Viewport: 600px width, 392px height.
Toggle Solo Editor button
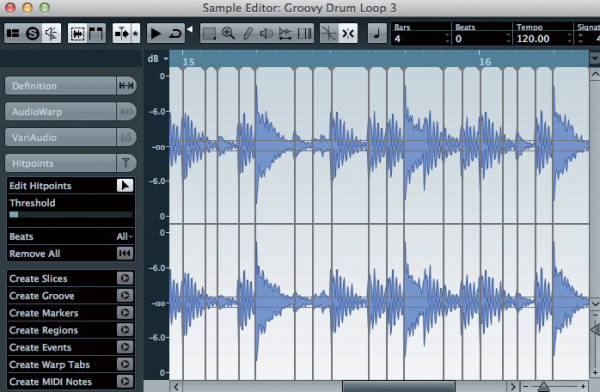(33, 33)
